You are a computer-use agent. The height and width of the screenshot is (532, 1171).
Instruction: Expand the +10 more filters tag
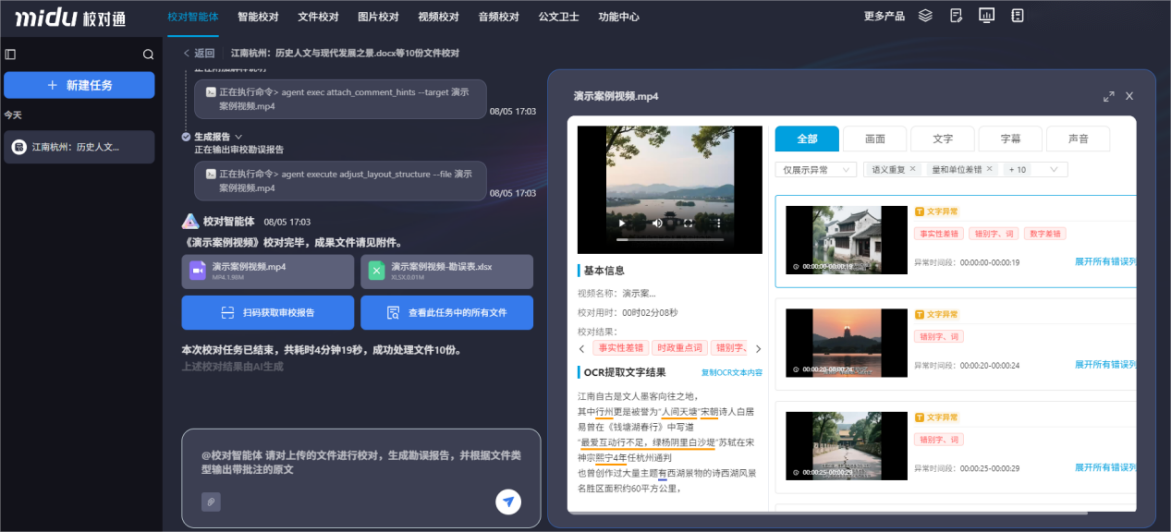click(1017, 170)
